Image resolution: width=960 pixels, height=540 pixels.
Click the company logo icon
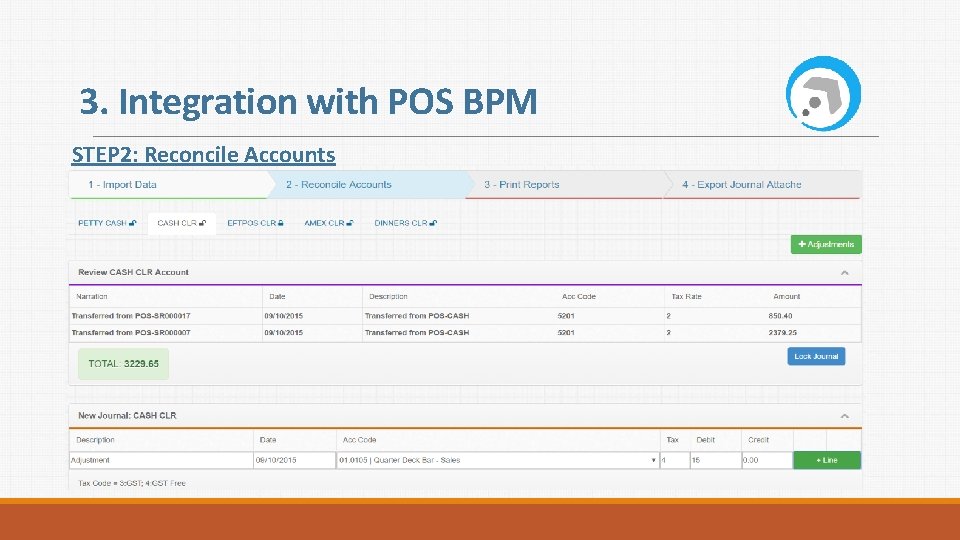pos(823,94)
